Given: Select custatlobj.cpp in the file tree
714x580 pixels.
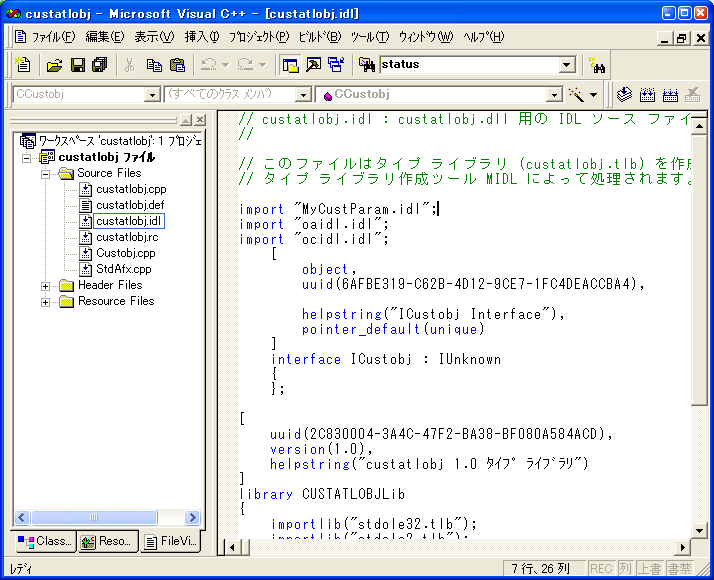Looking at the screenshot, I should [x=131, y=189].
